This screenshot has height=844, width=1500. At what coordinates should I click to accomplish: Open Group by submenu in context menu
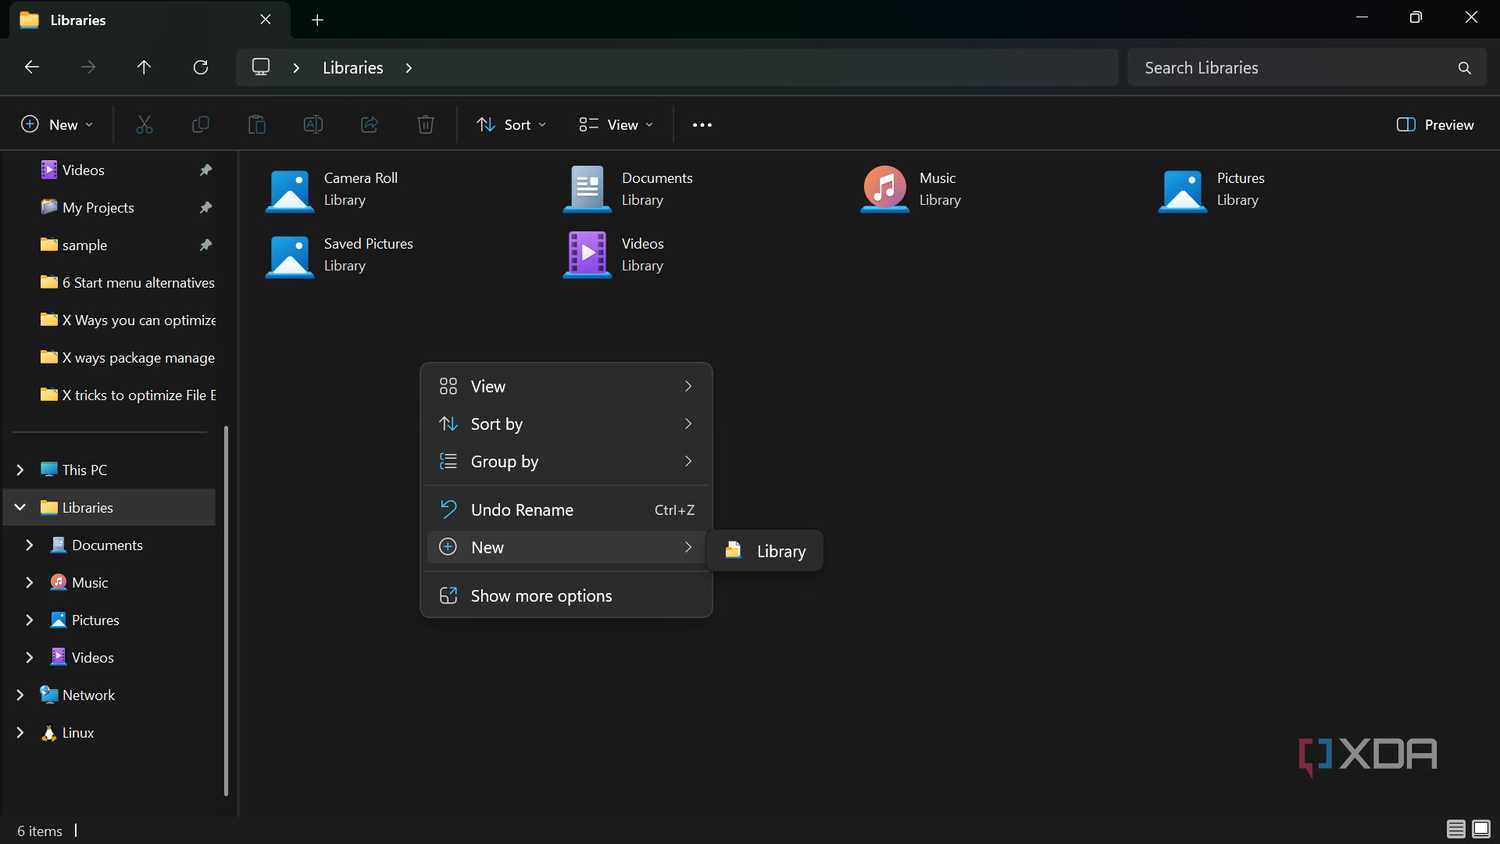(566, 461)
